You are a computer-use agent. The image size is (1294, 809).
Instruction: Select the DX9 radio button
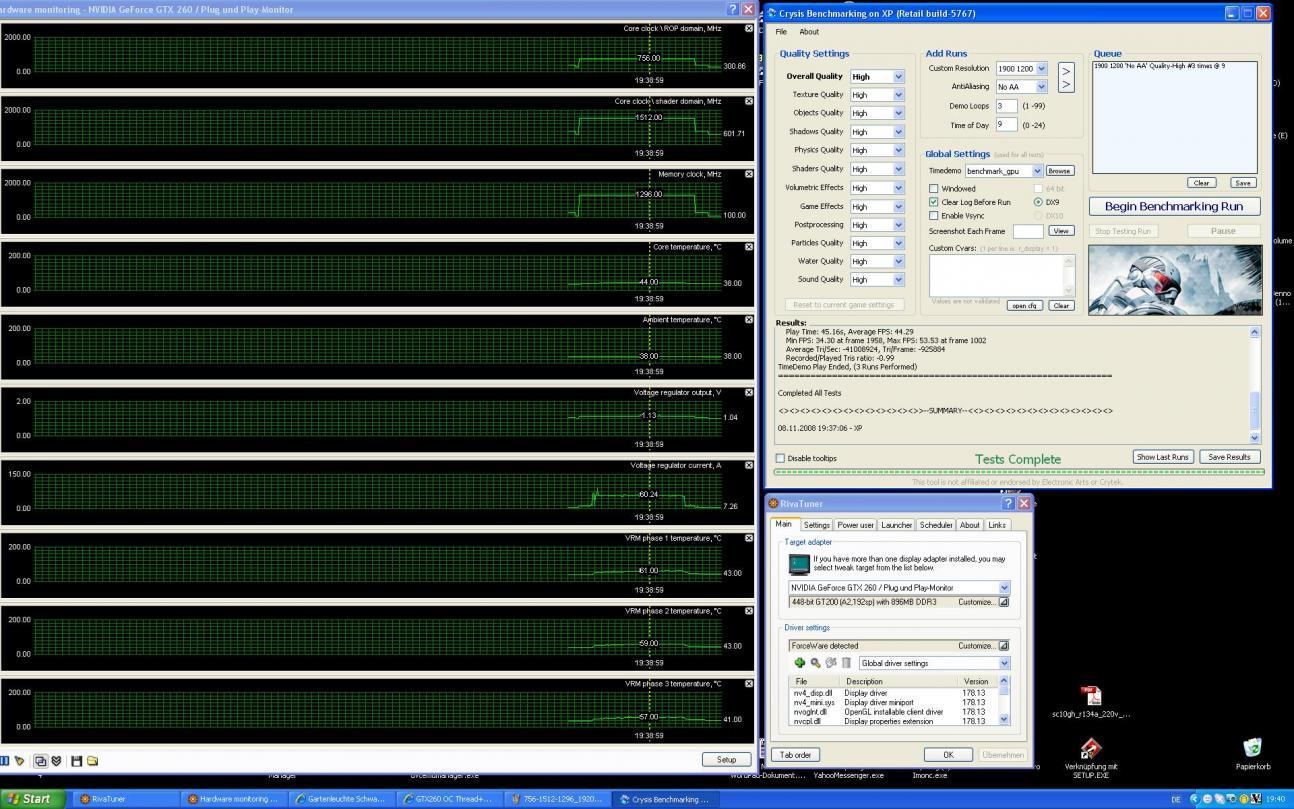[1038, 202]
